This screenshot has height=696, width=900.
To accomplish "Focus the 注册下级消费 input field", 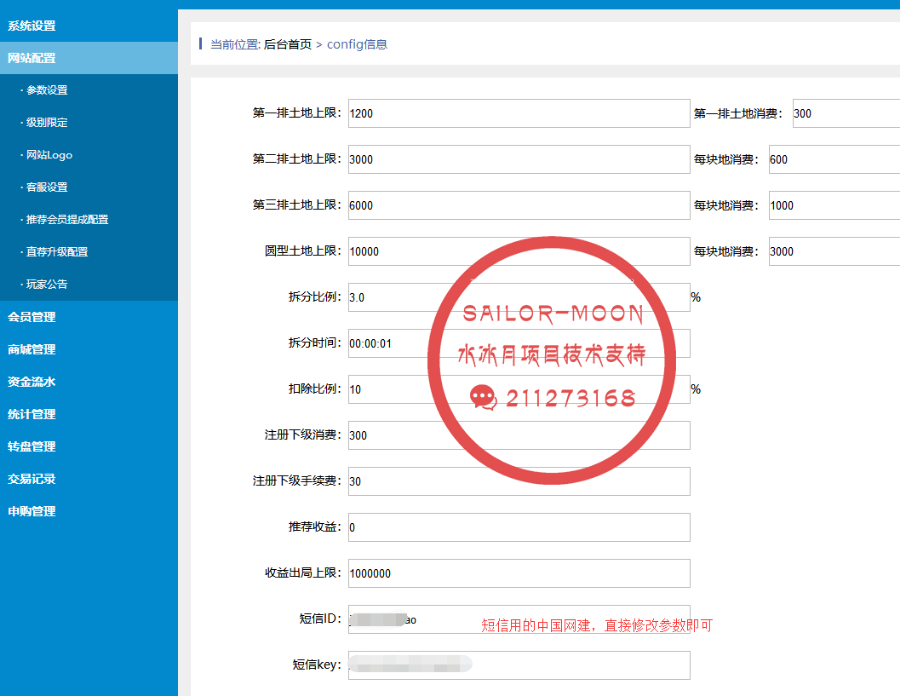I will pos(519,435).
